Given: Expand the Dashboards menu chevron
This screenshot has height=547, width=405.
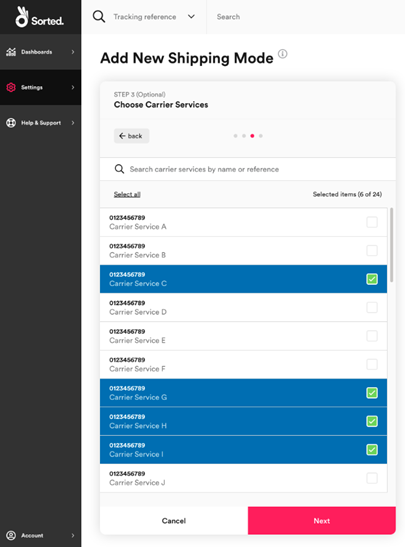Looking at the screenshot, I should 73,52.
